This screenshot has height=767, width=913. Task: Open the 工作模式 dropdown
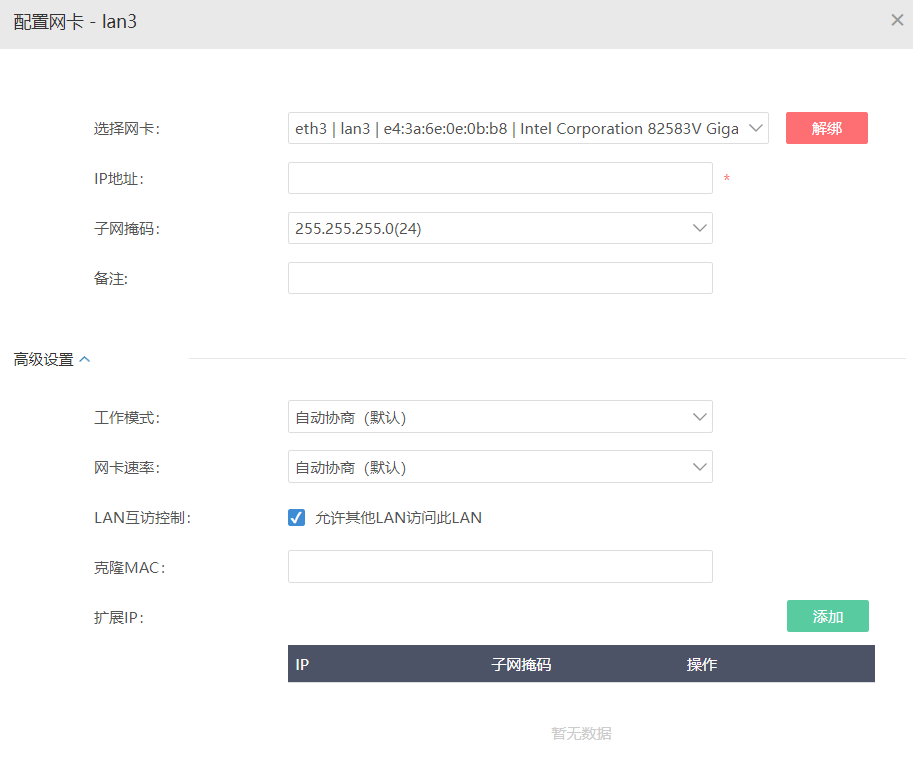coord(500,417)
